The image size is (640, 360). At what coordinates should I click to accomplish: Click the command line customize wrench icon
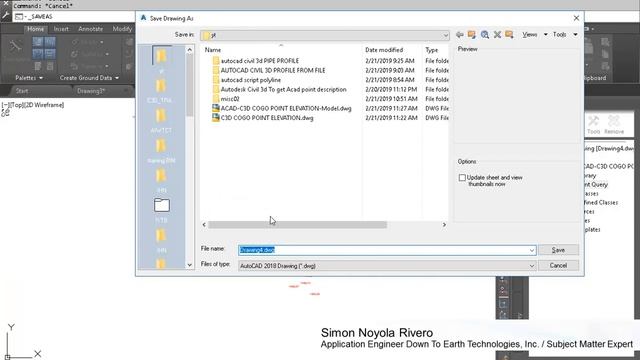click(6, 16)
